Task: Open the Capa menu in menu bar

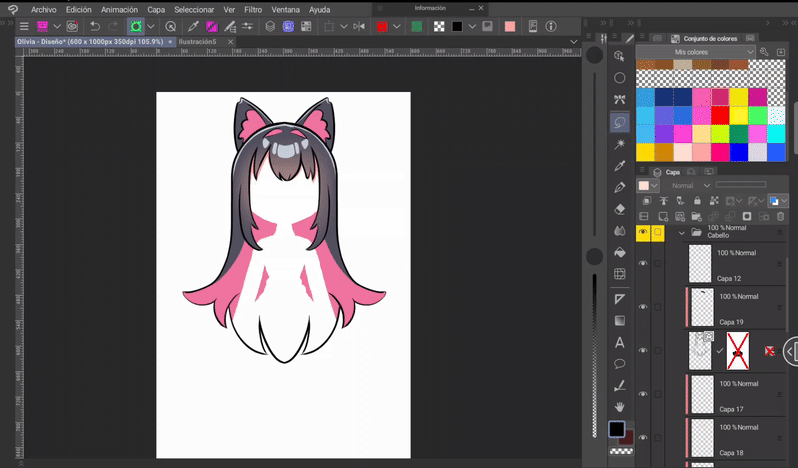Action: [156, 9]
